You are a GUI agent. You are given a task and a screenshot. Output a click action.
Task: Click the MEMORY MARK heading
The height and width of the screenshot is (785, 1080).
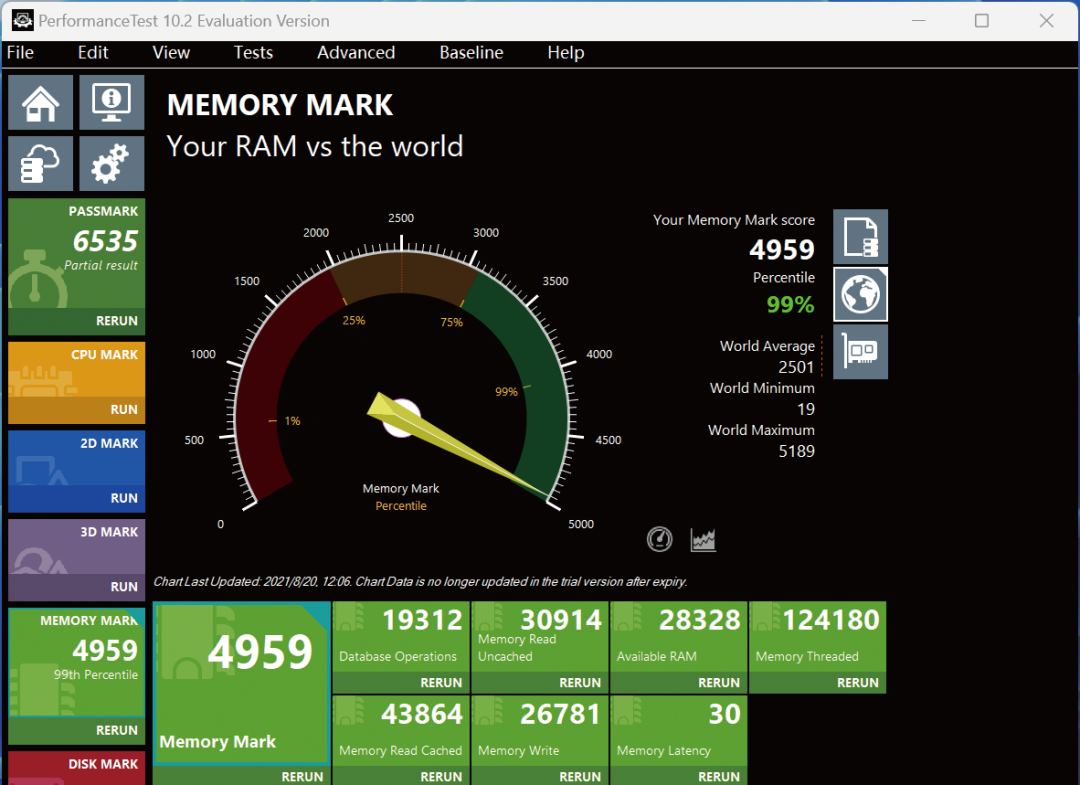pos(280,105)
